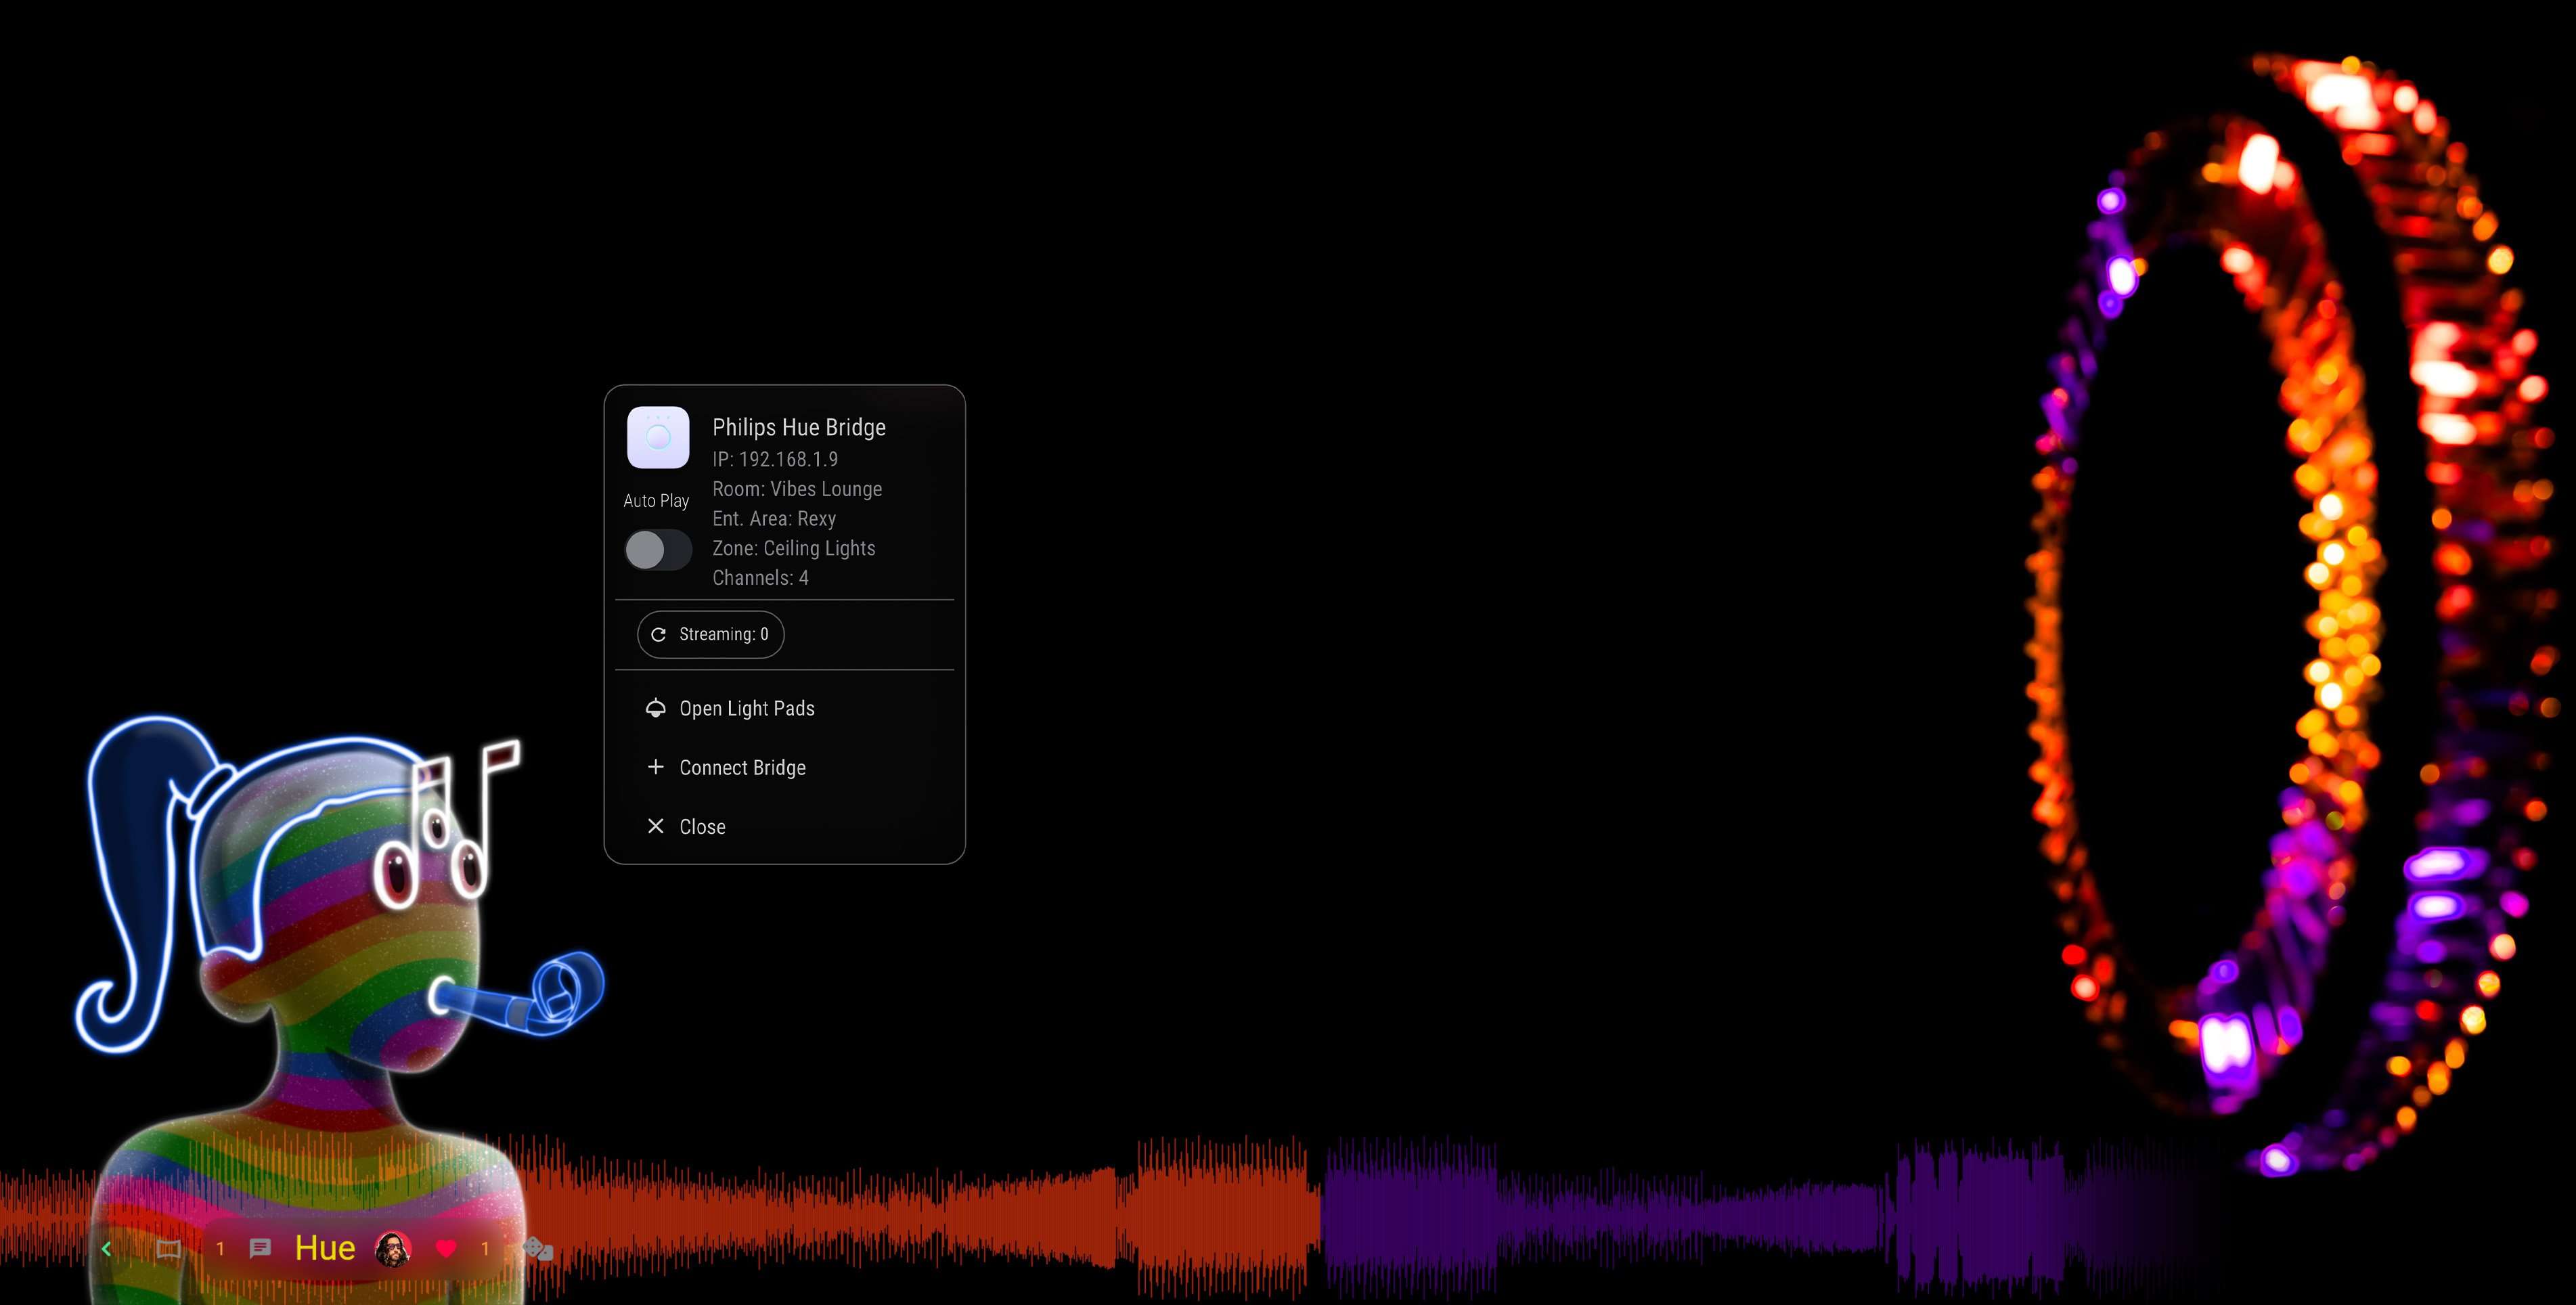Open Light Pads from menu
Image resolution: width=2576 pixels, height=1305 pixels.
[x=746, y=708]
